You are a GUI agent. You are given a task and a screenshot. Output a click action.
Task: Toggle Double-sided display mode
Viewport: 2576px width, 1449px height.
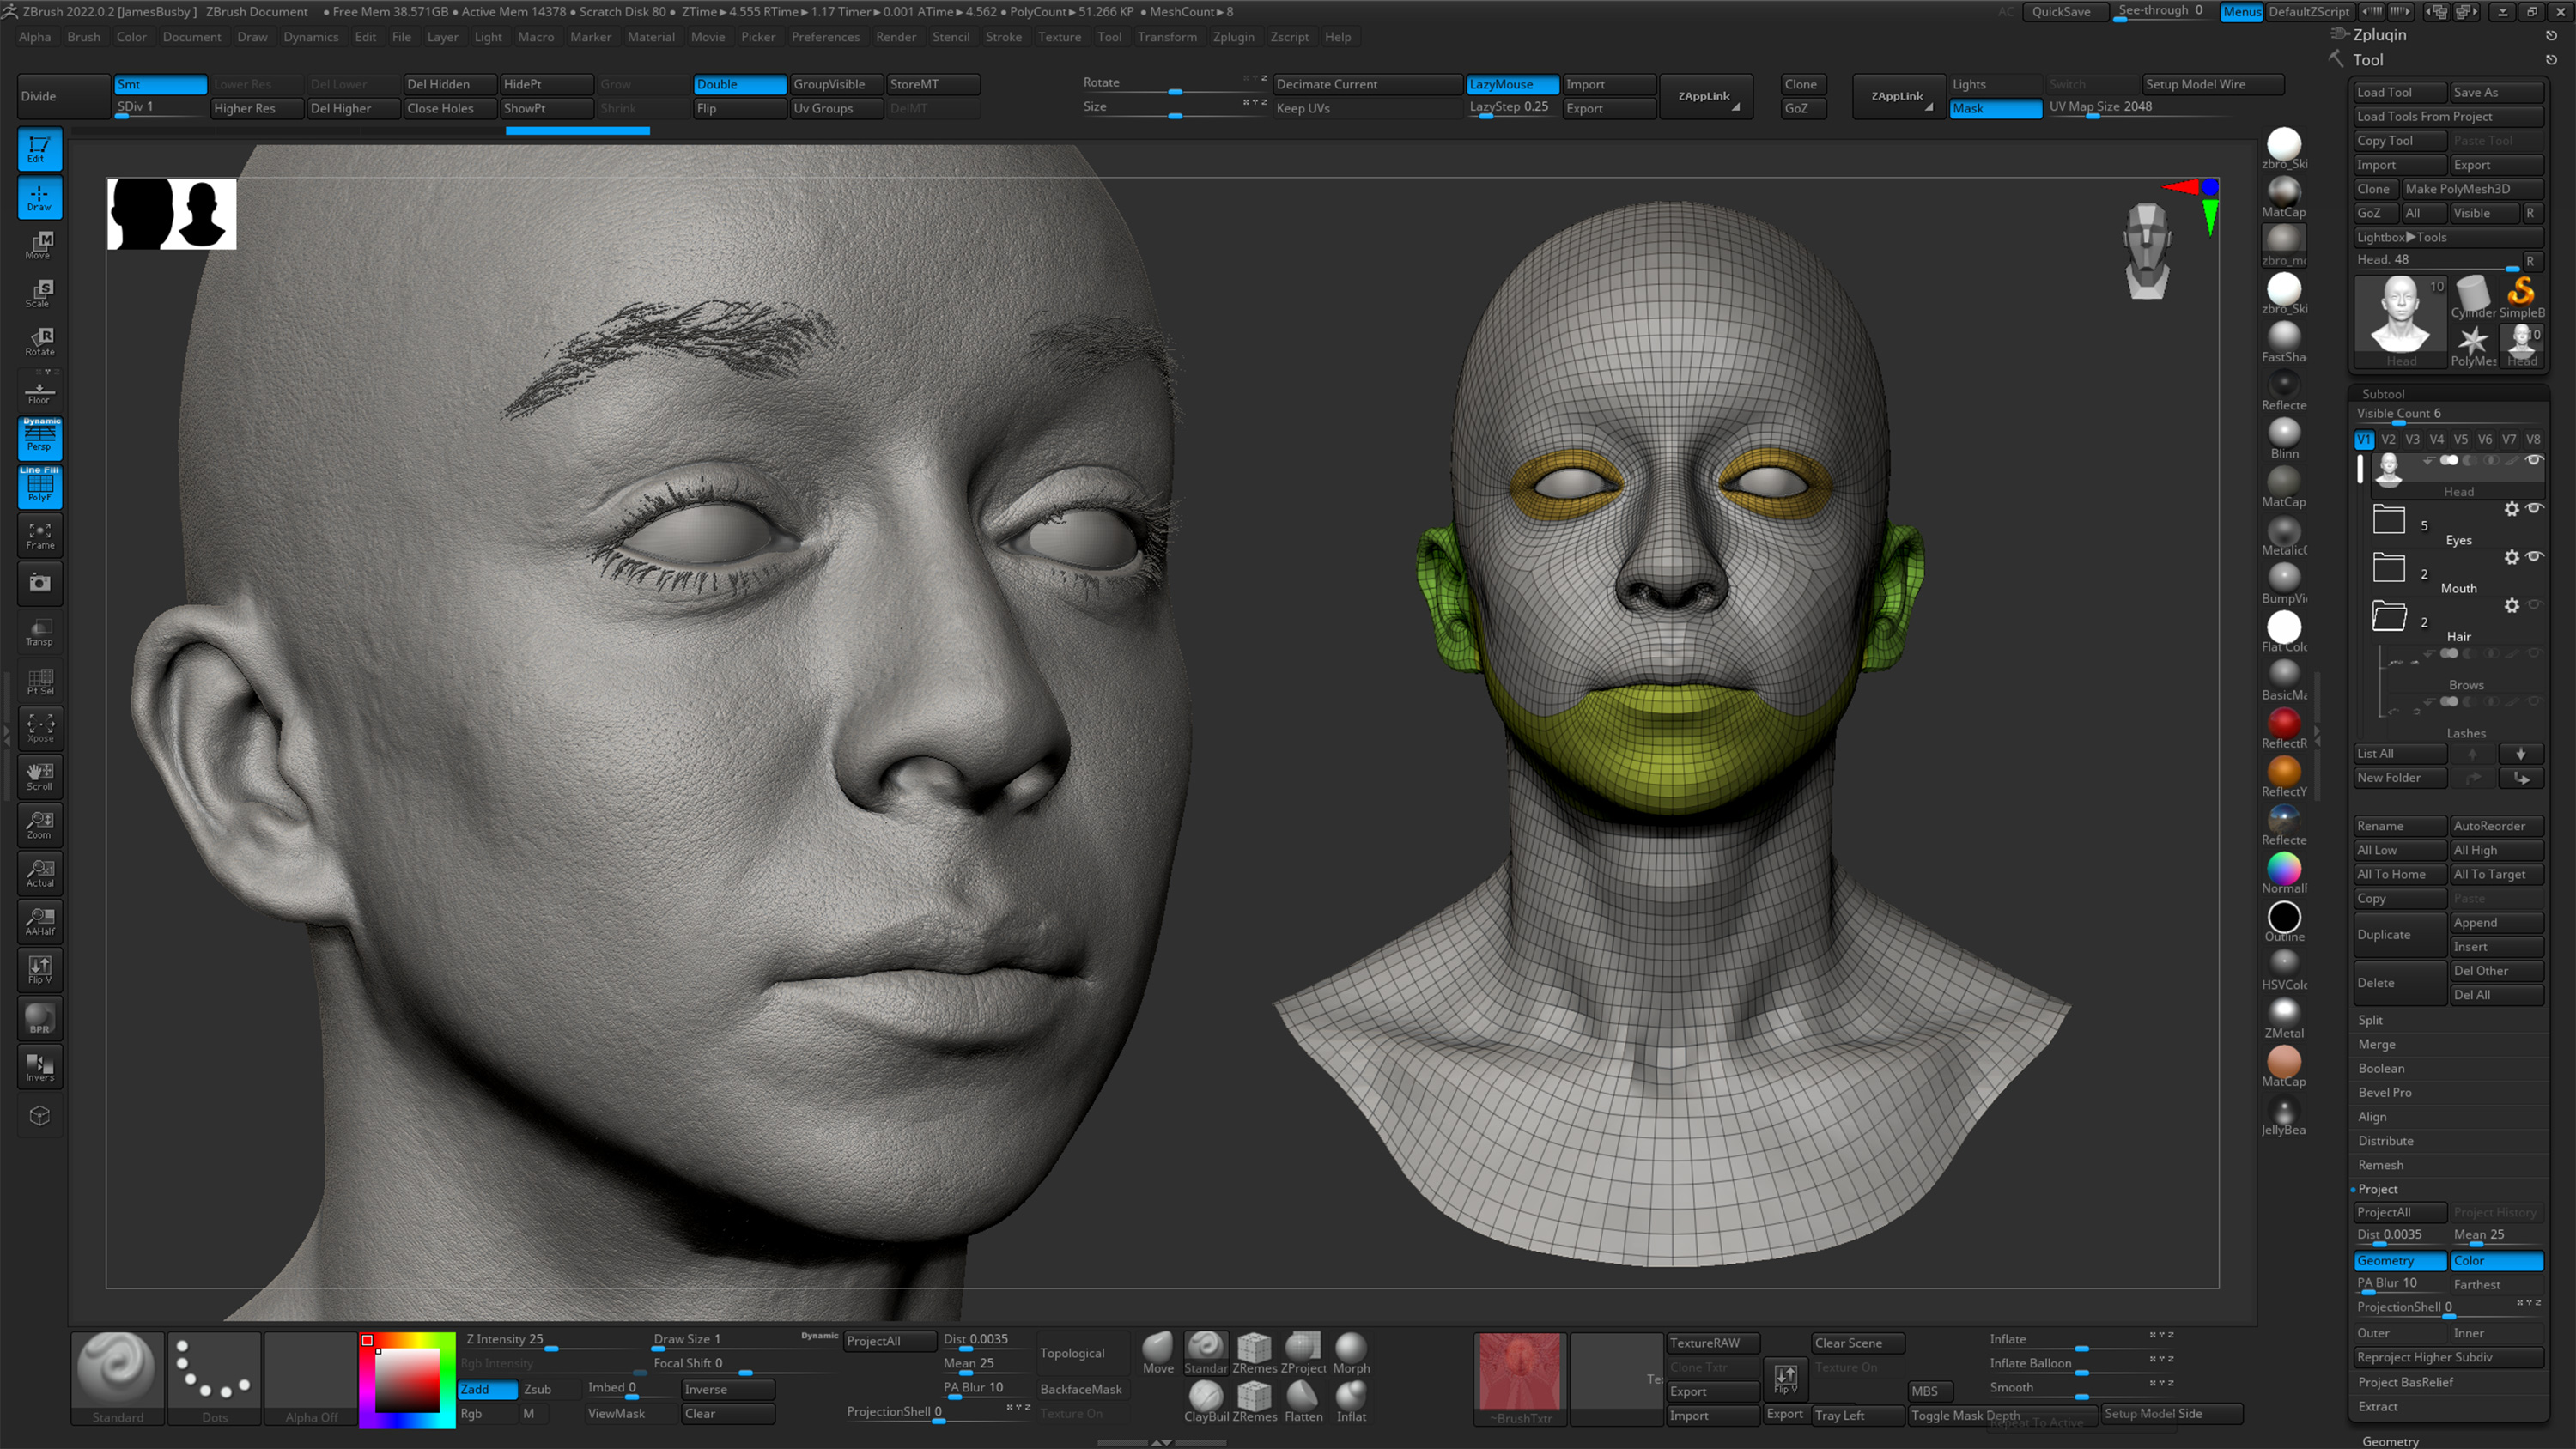click(x=739, y=84)
